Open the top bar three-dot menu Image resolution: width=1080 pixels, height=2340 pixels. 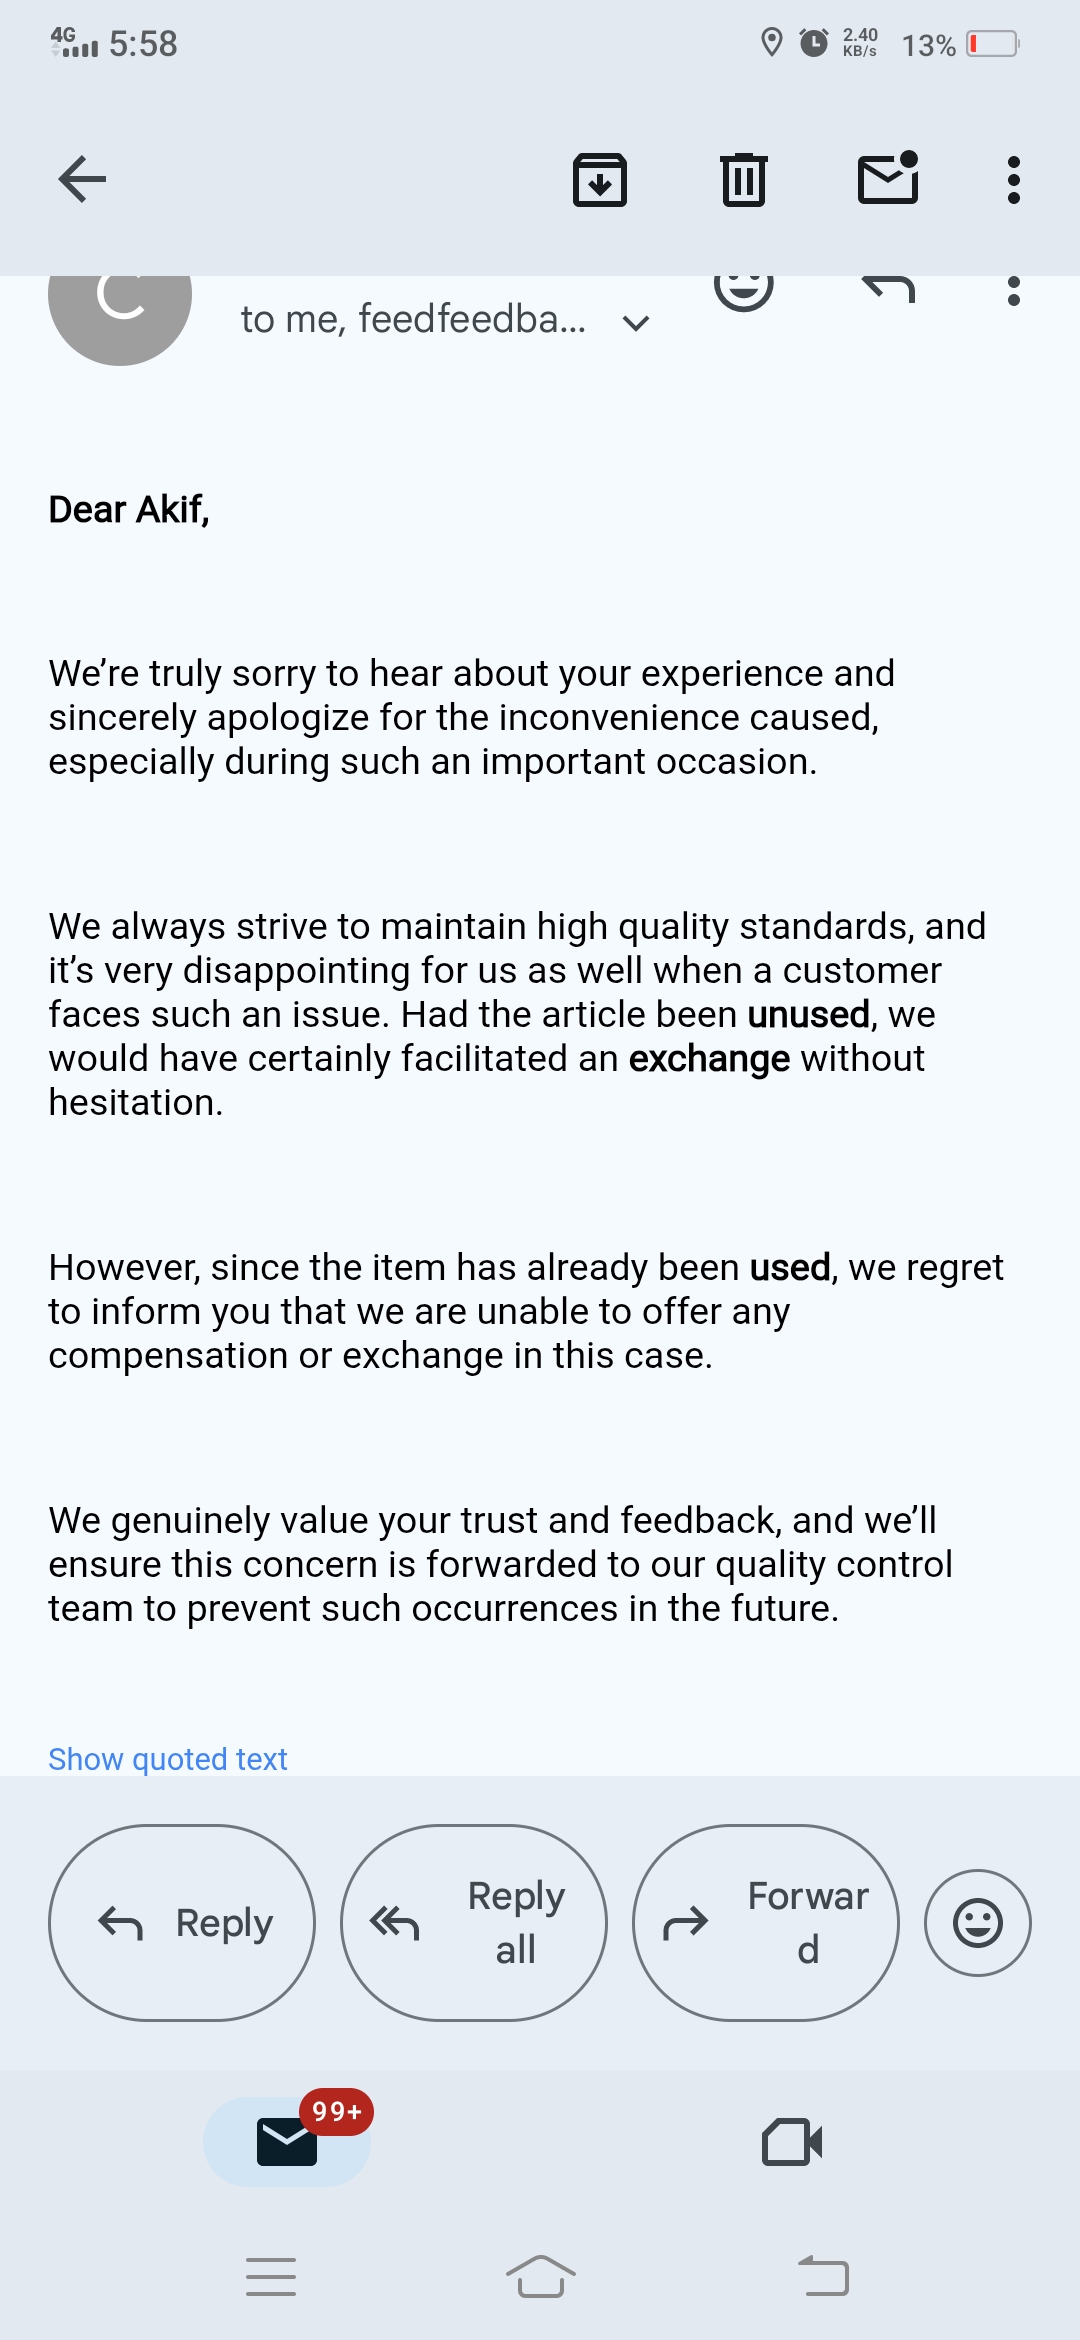[1014, 180]
